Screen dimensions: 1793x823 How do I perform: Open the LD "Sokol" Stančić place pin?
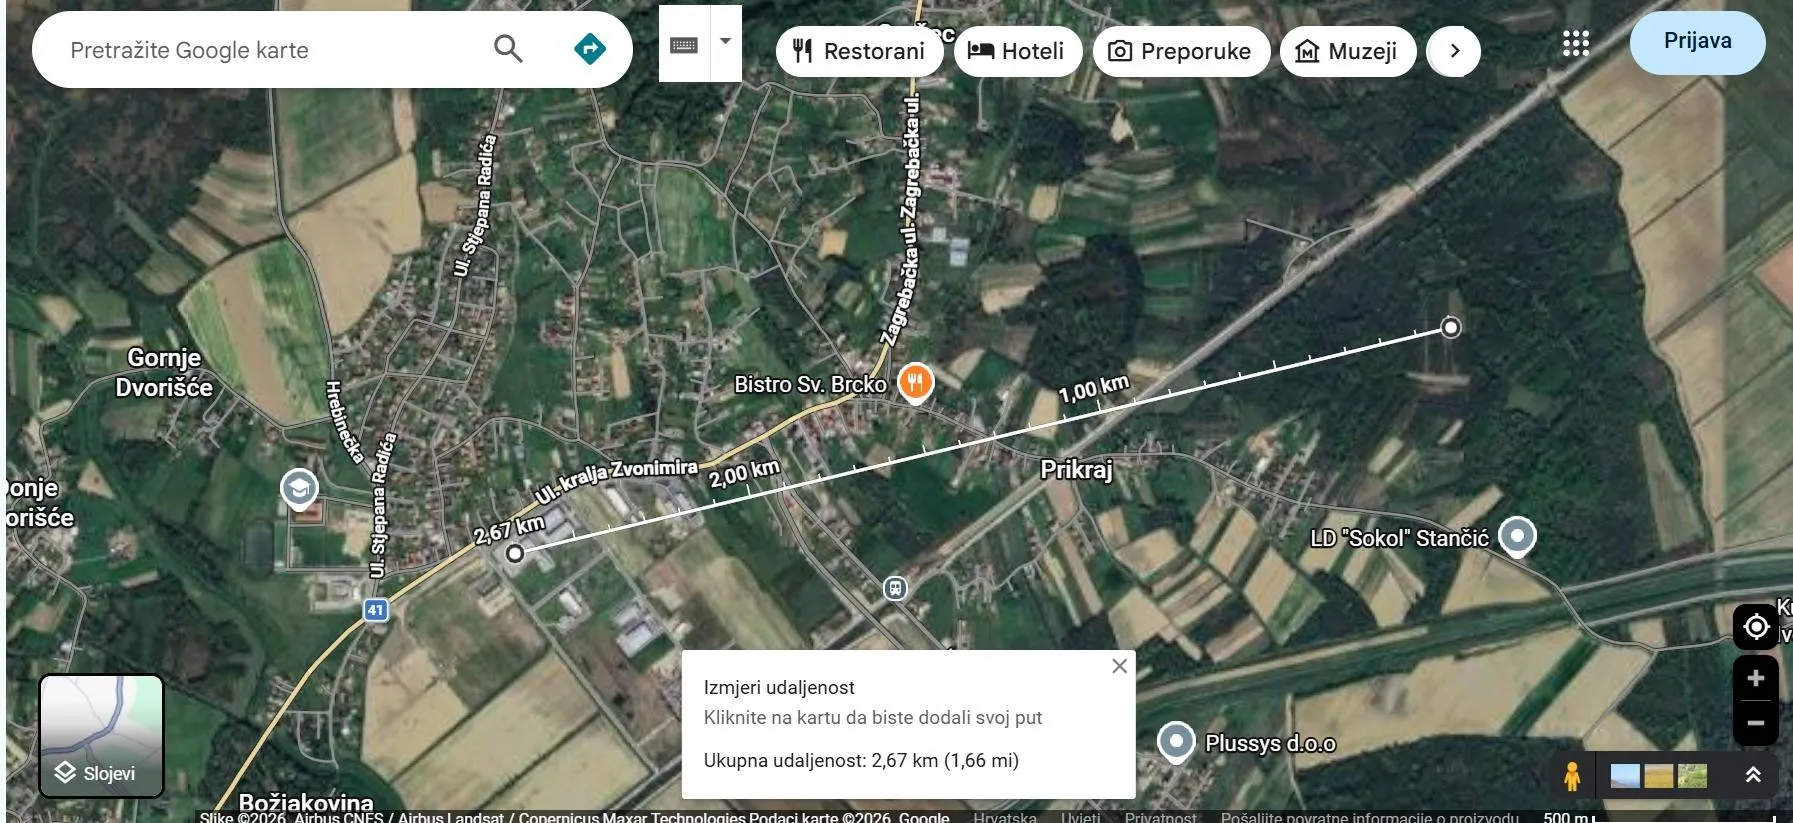coord(1517,536)
